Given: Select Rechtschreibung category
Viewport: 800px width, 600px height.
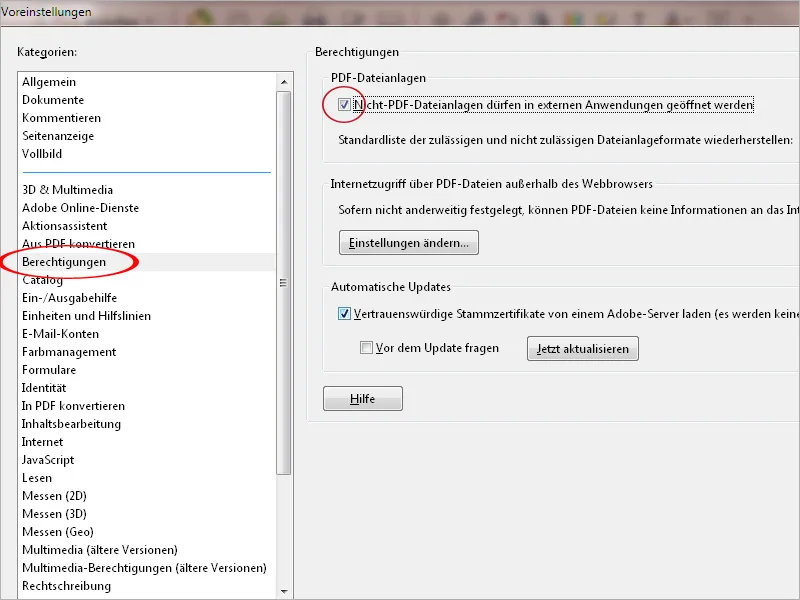Looking at the screenshot, I should click(66, 586).
